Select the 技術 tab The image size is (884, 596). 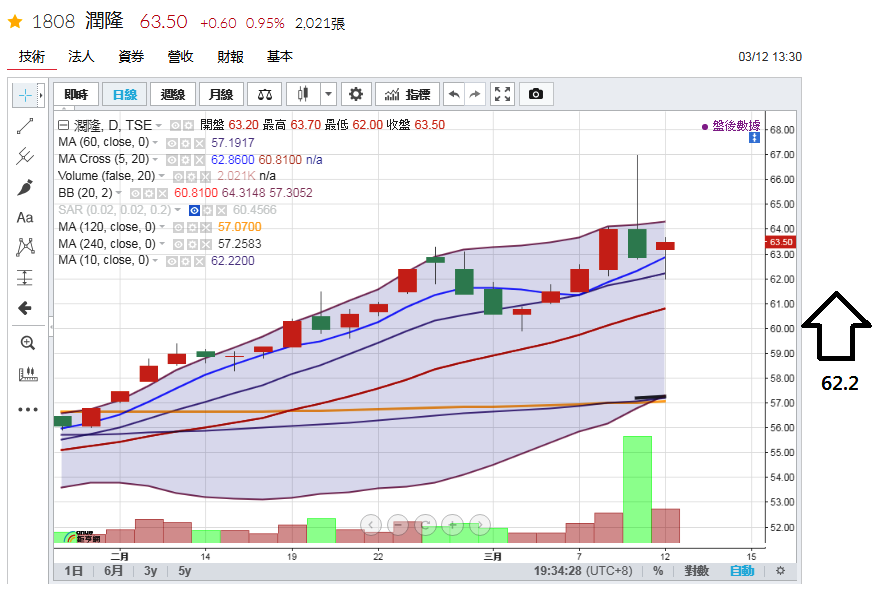[32, 56]
